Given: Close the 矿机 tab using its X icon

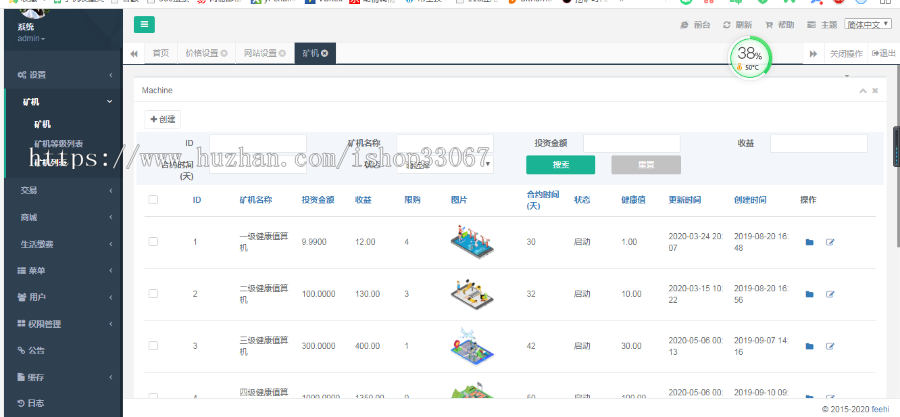Looking at the screenshot, I should (324, 53).
